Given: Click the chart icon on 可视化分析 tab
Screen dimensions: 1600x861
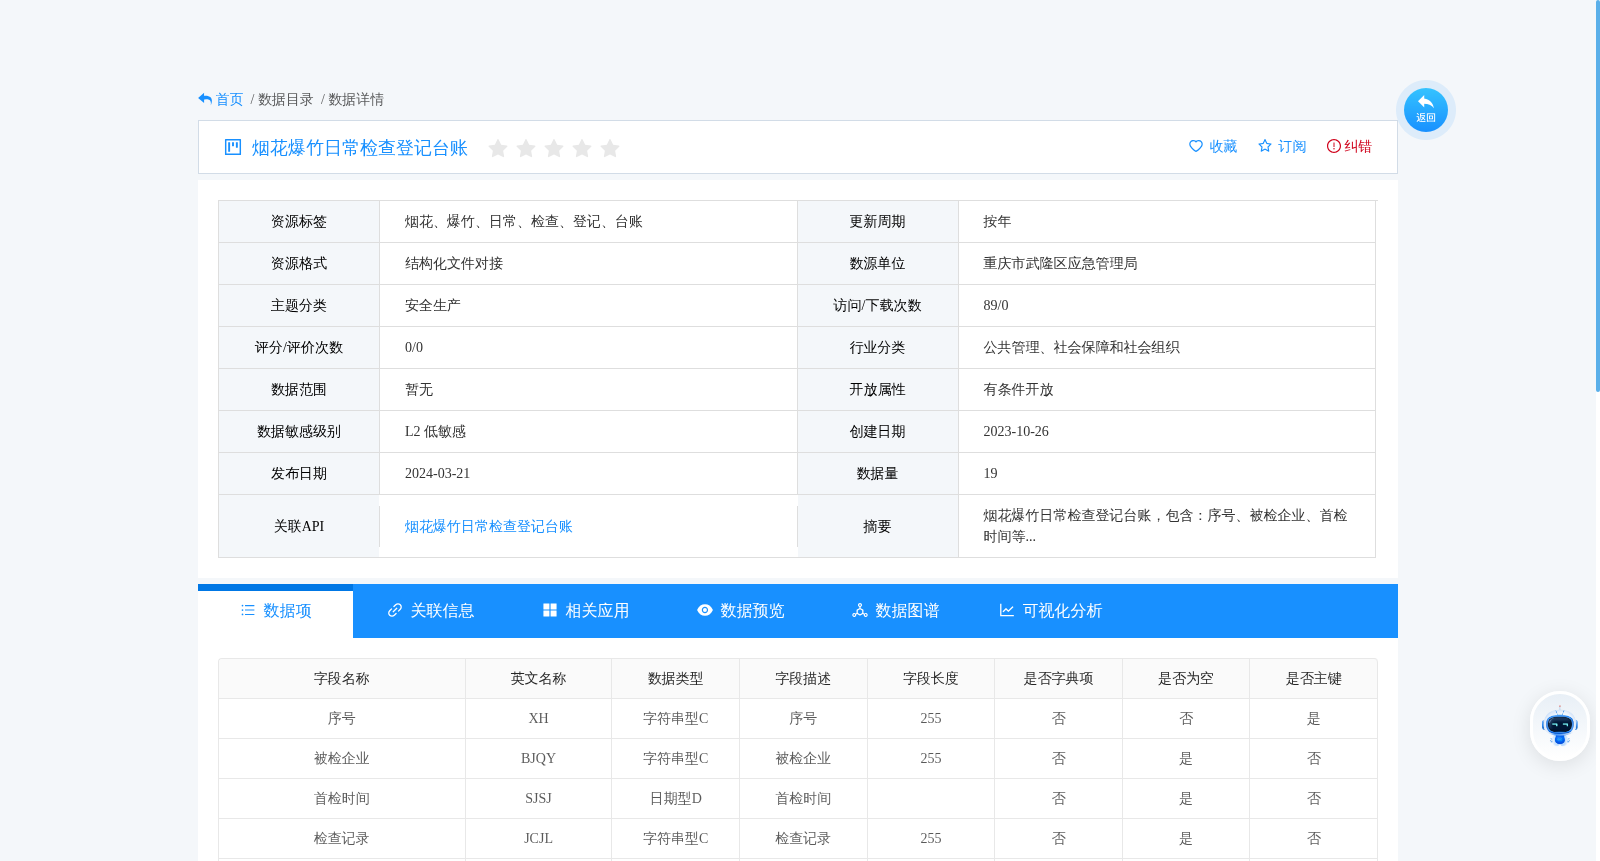Looking at the screenshot, I should pyautogui.click(x=1007, y=610).
